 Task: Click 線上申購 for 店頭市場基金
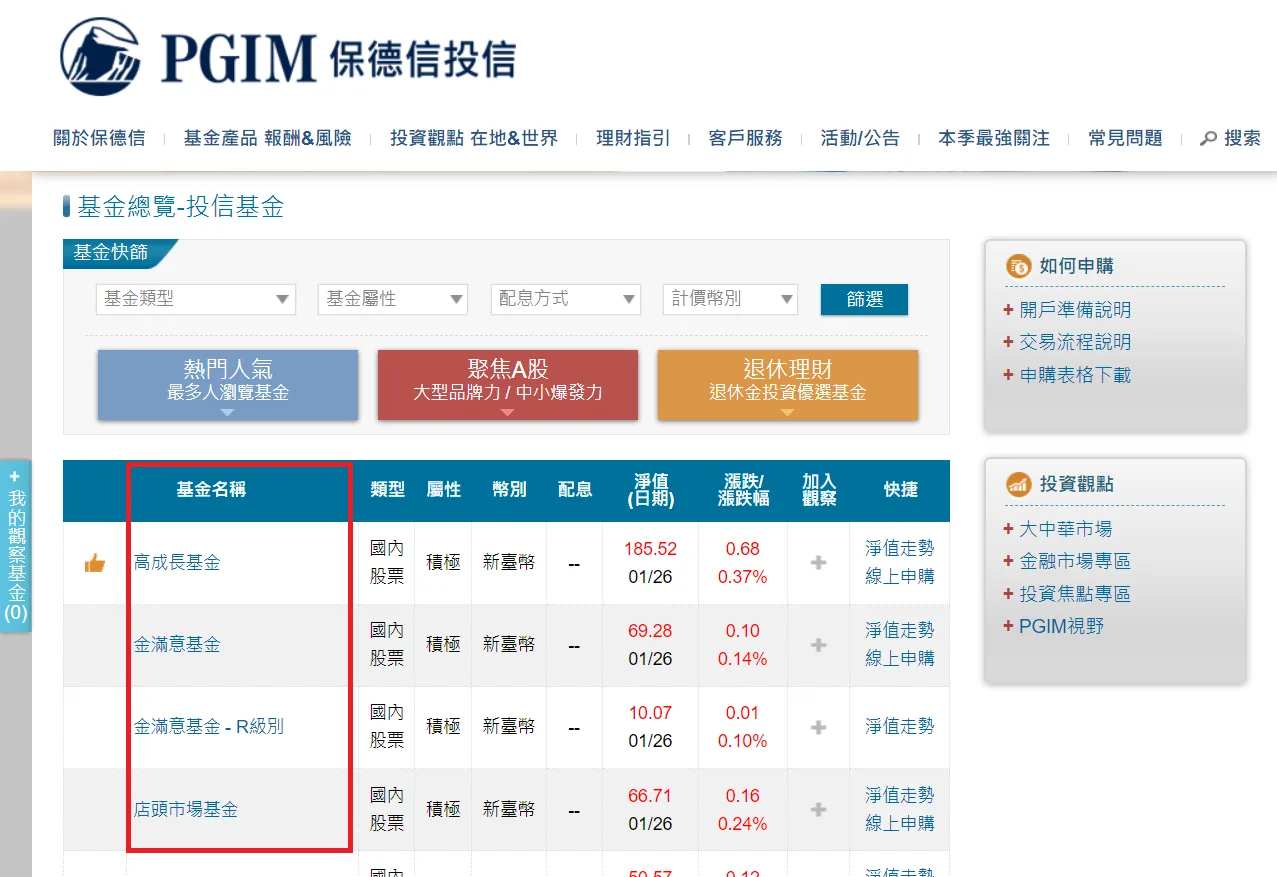click(900, 823)
